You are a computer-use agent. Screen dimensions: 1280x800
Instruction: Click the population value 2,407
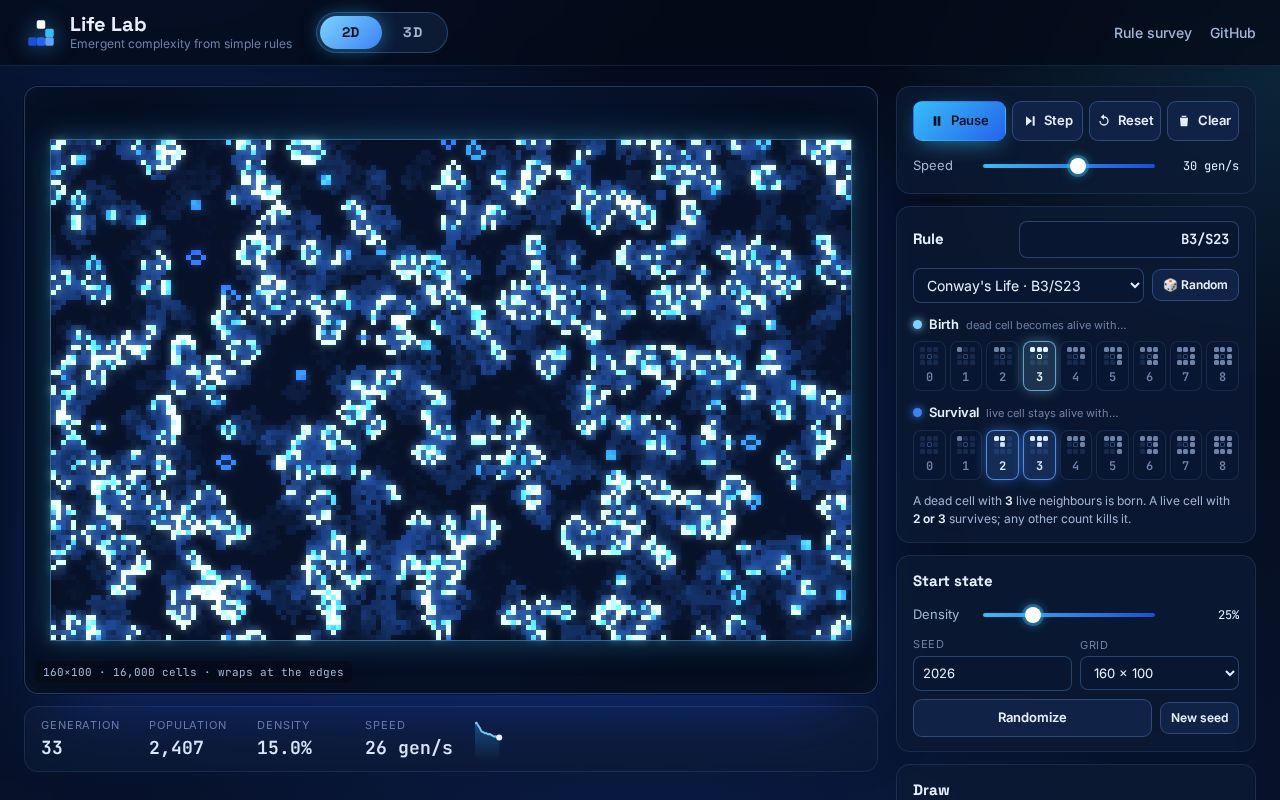[x=176, y=748]
